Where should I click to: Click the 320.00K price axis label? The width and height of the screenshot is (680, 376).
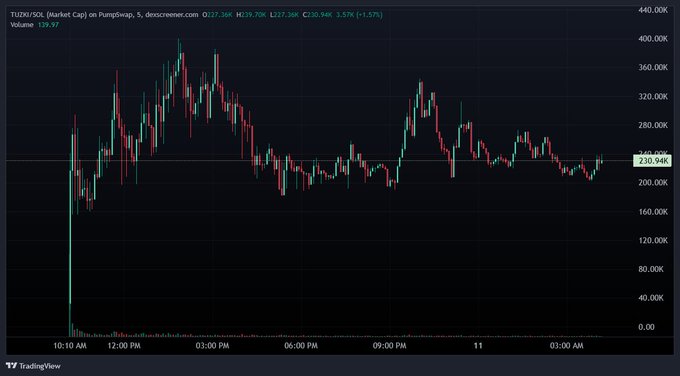pyautogui.click(x=653, y=96)
